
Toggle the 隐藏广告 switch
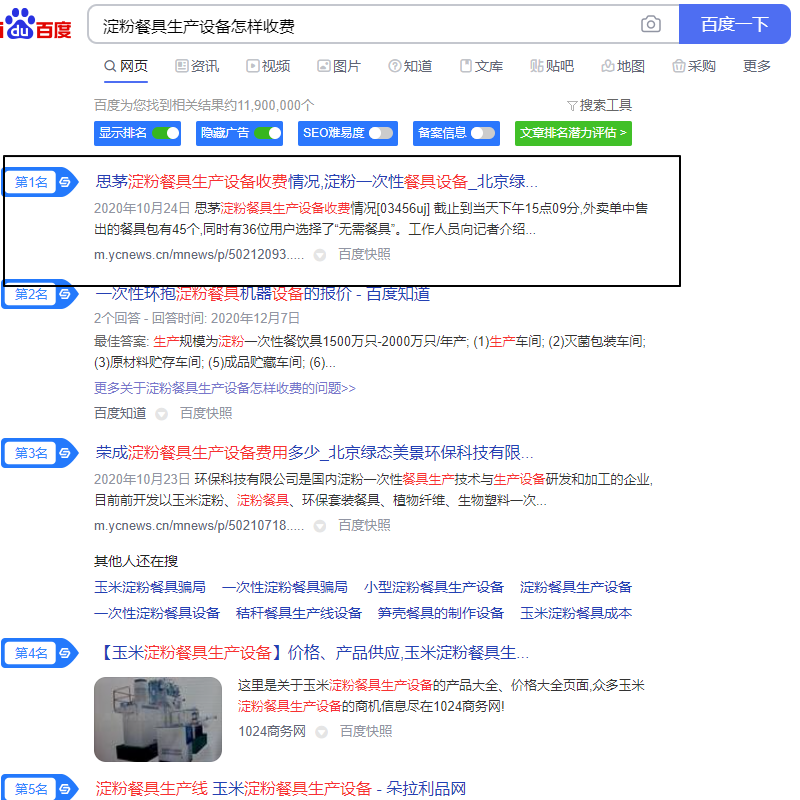point(268,133)
